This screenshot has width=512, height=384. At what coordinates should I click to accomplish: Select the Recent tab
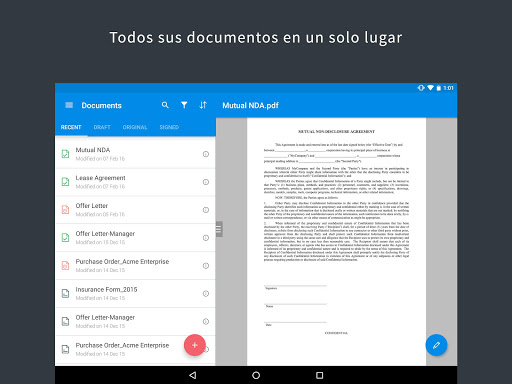tap(71, 127)
